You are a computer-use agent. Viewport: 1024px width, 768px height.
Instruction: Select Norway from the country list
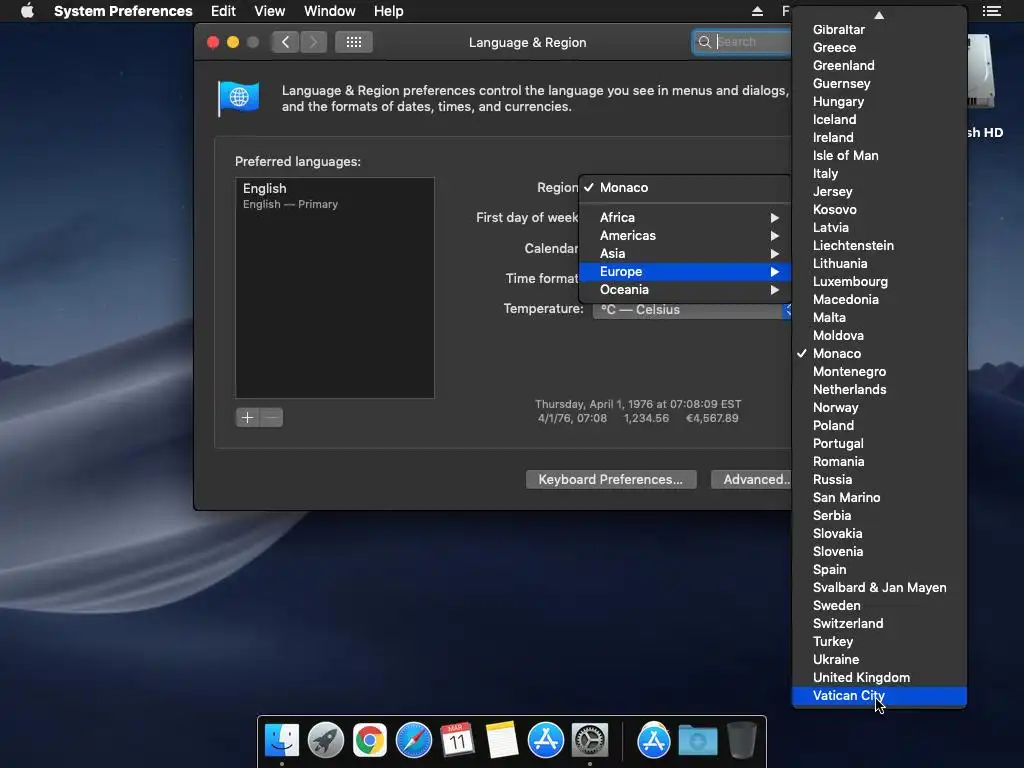click(x=879, y=408)
